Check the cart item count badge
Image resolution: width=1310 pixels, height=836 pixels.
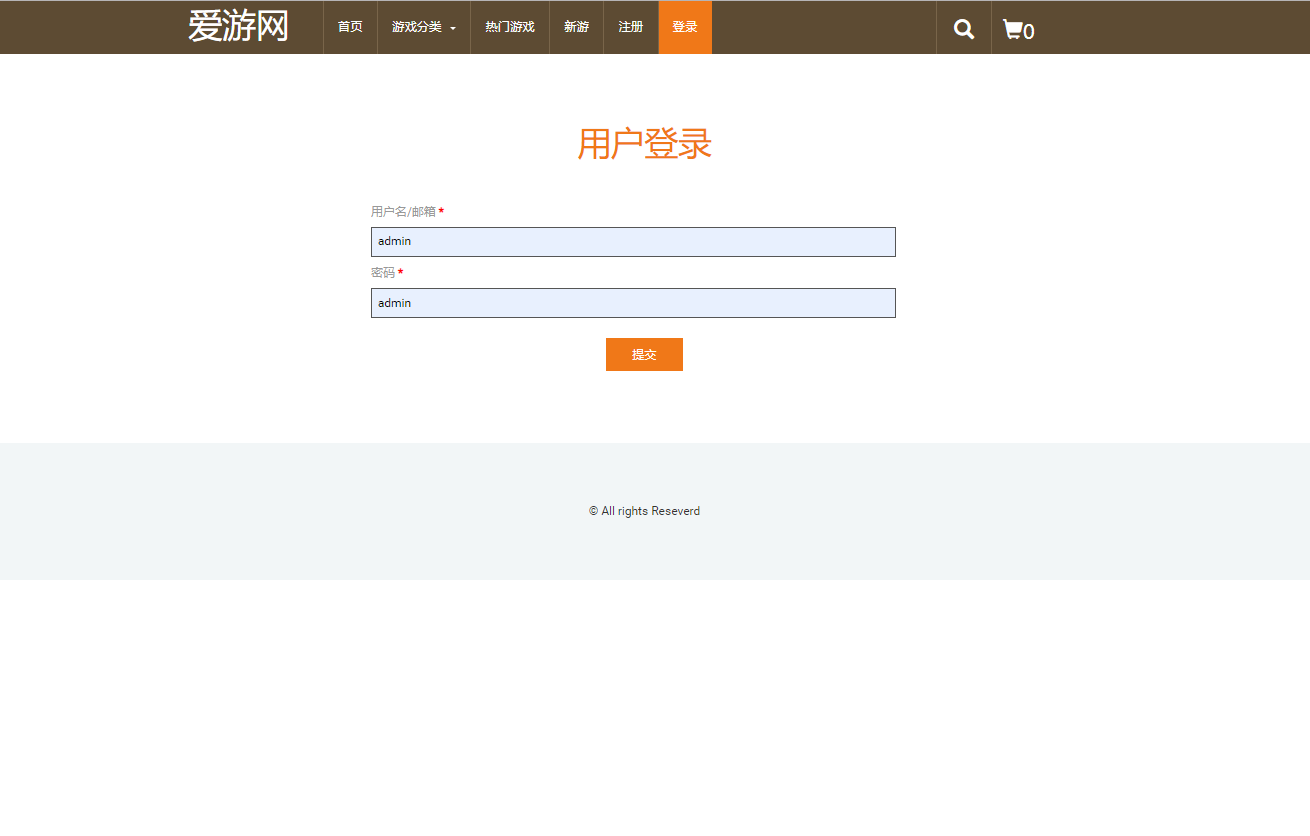coord(1028,32)
